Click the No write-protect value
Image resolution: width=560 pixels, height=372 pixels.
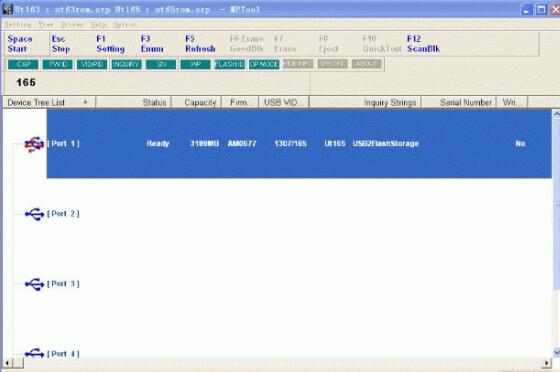pyautogui.click(x=520, y=144)
